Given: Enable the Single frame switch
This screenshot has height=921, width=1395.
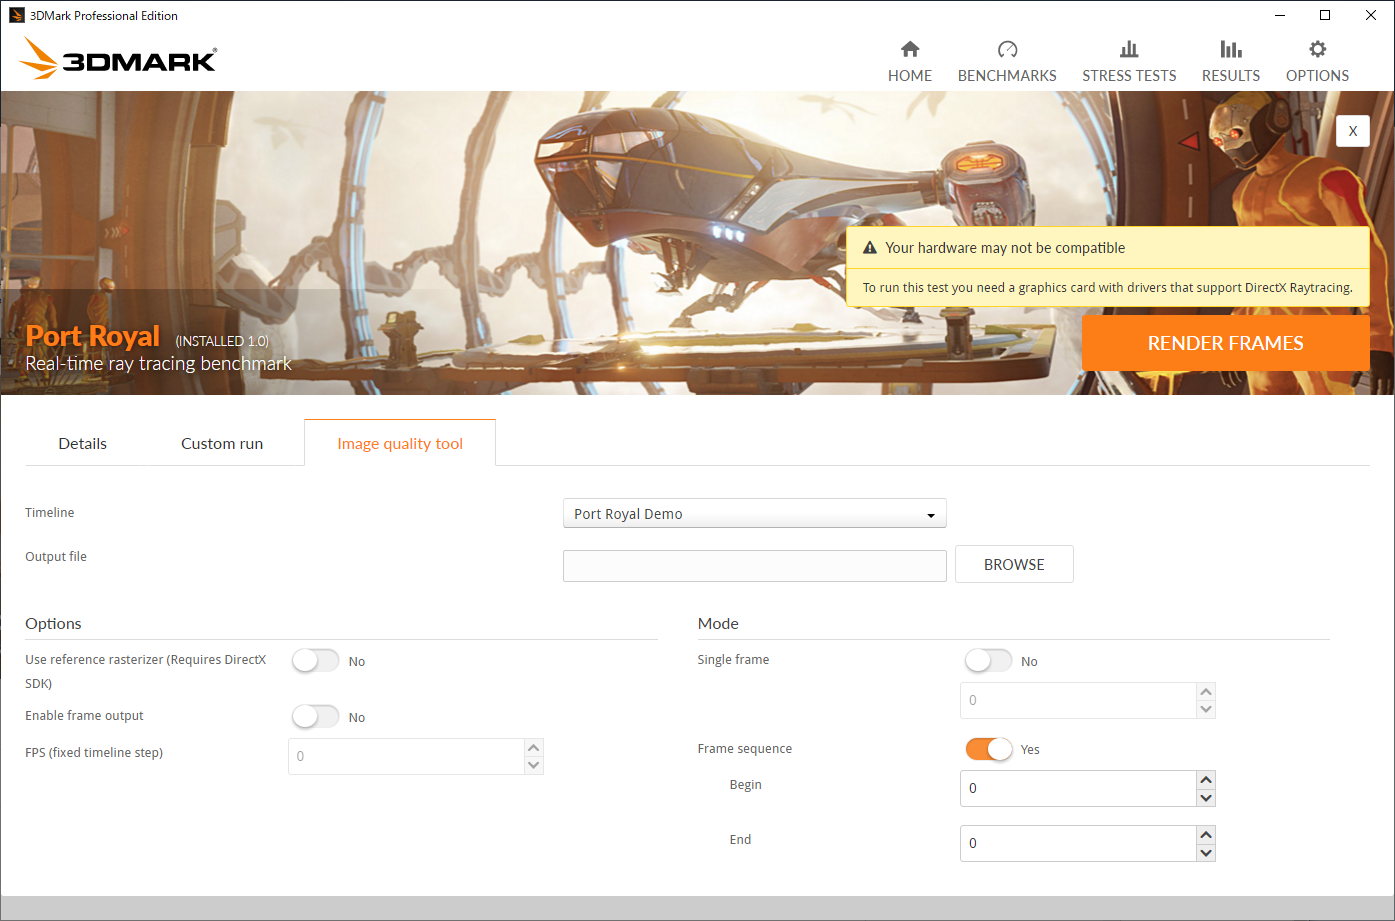Looking at the screenshot, I should click(x=988, y=661).
